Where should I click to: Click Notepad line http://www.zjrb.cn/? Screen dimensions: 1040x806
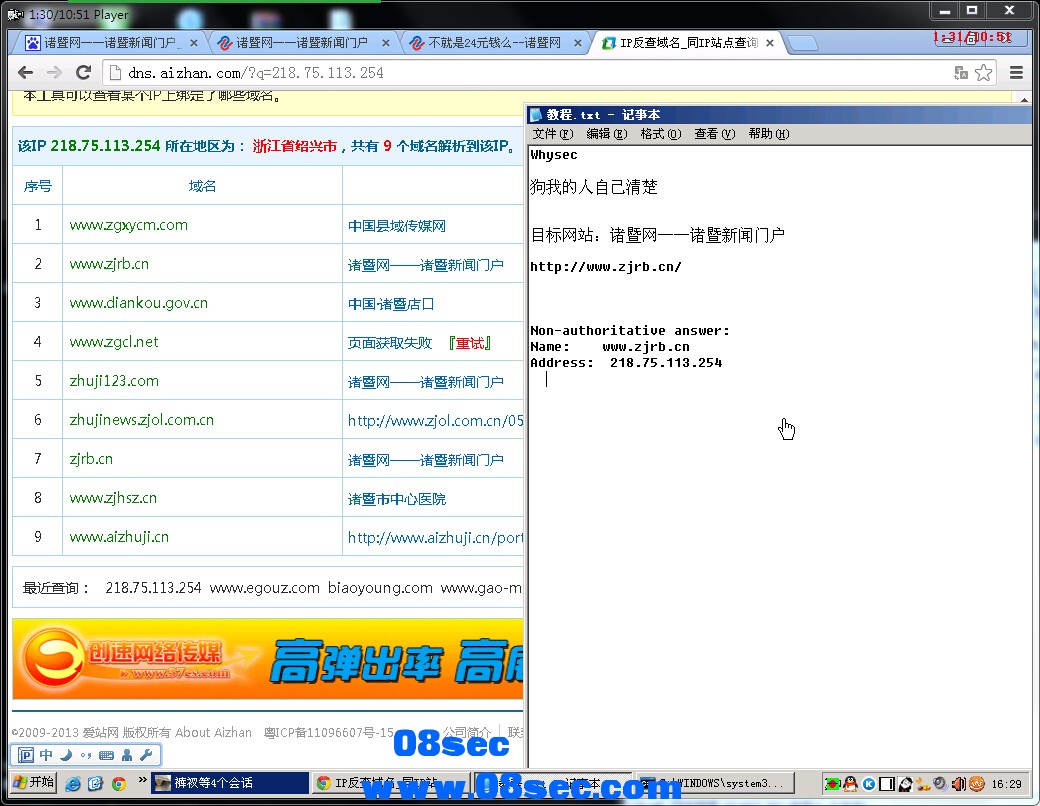(606, 267)
